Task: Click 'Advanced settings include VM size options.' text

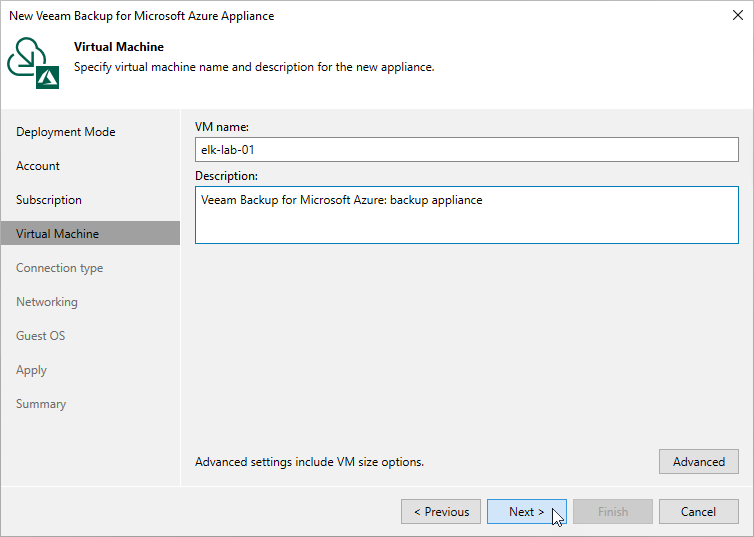Action: (x=309, y=462)
